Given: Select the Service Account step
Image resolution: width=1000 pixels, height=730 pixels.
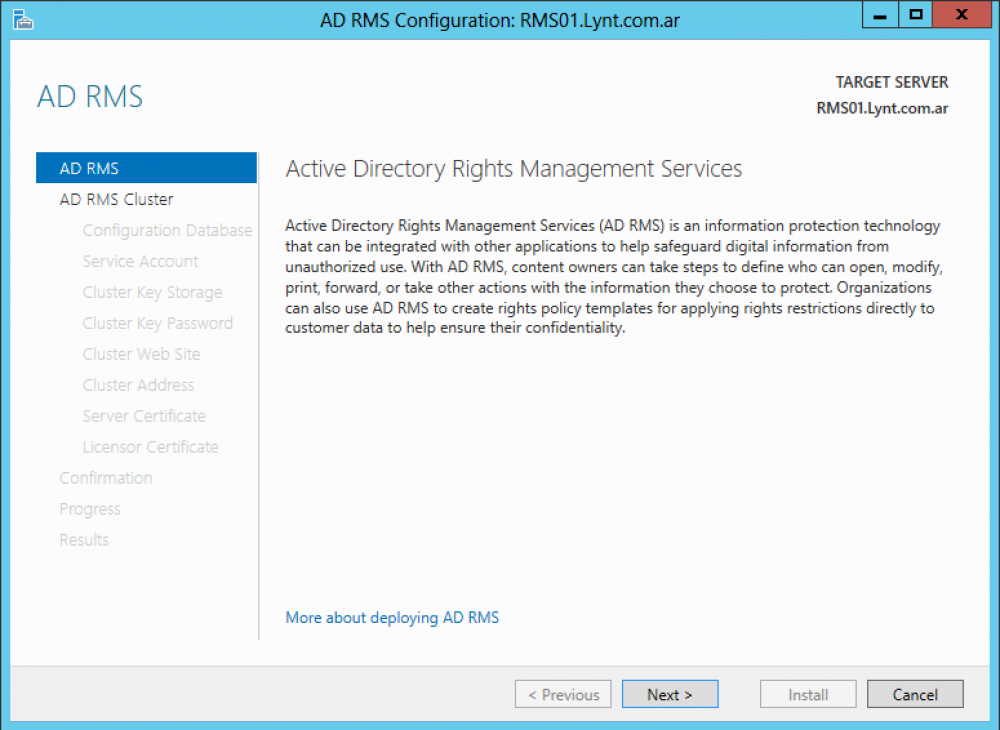Looking at the screenshot, I should point(140,261).
